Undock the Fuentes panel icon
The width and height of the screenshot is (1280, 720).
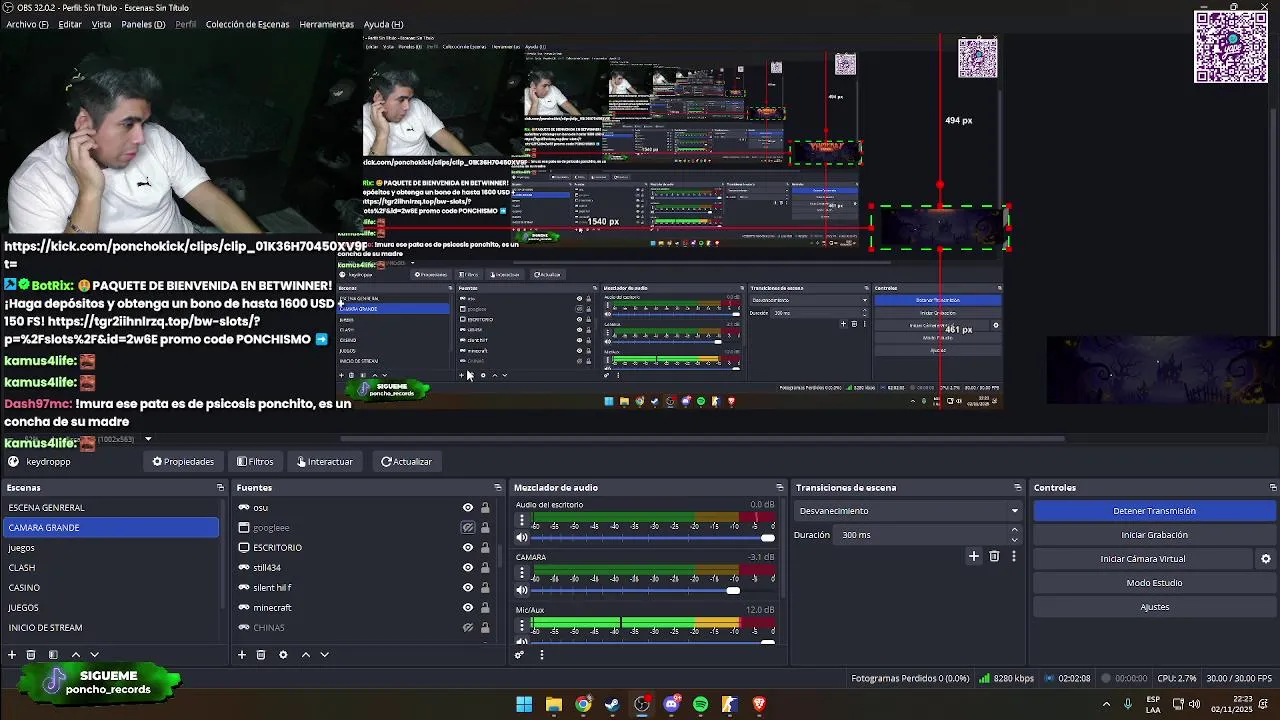[498, 488]
